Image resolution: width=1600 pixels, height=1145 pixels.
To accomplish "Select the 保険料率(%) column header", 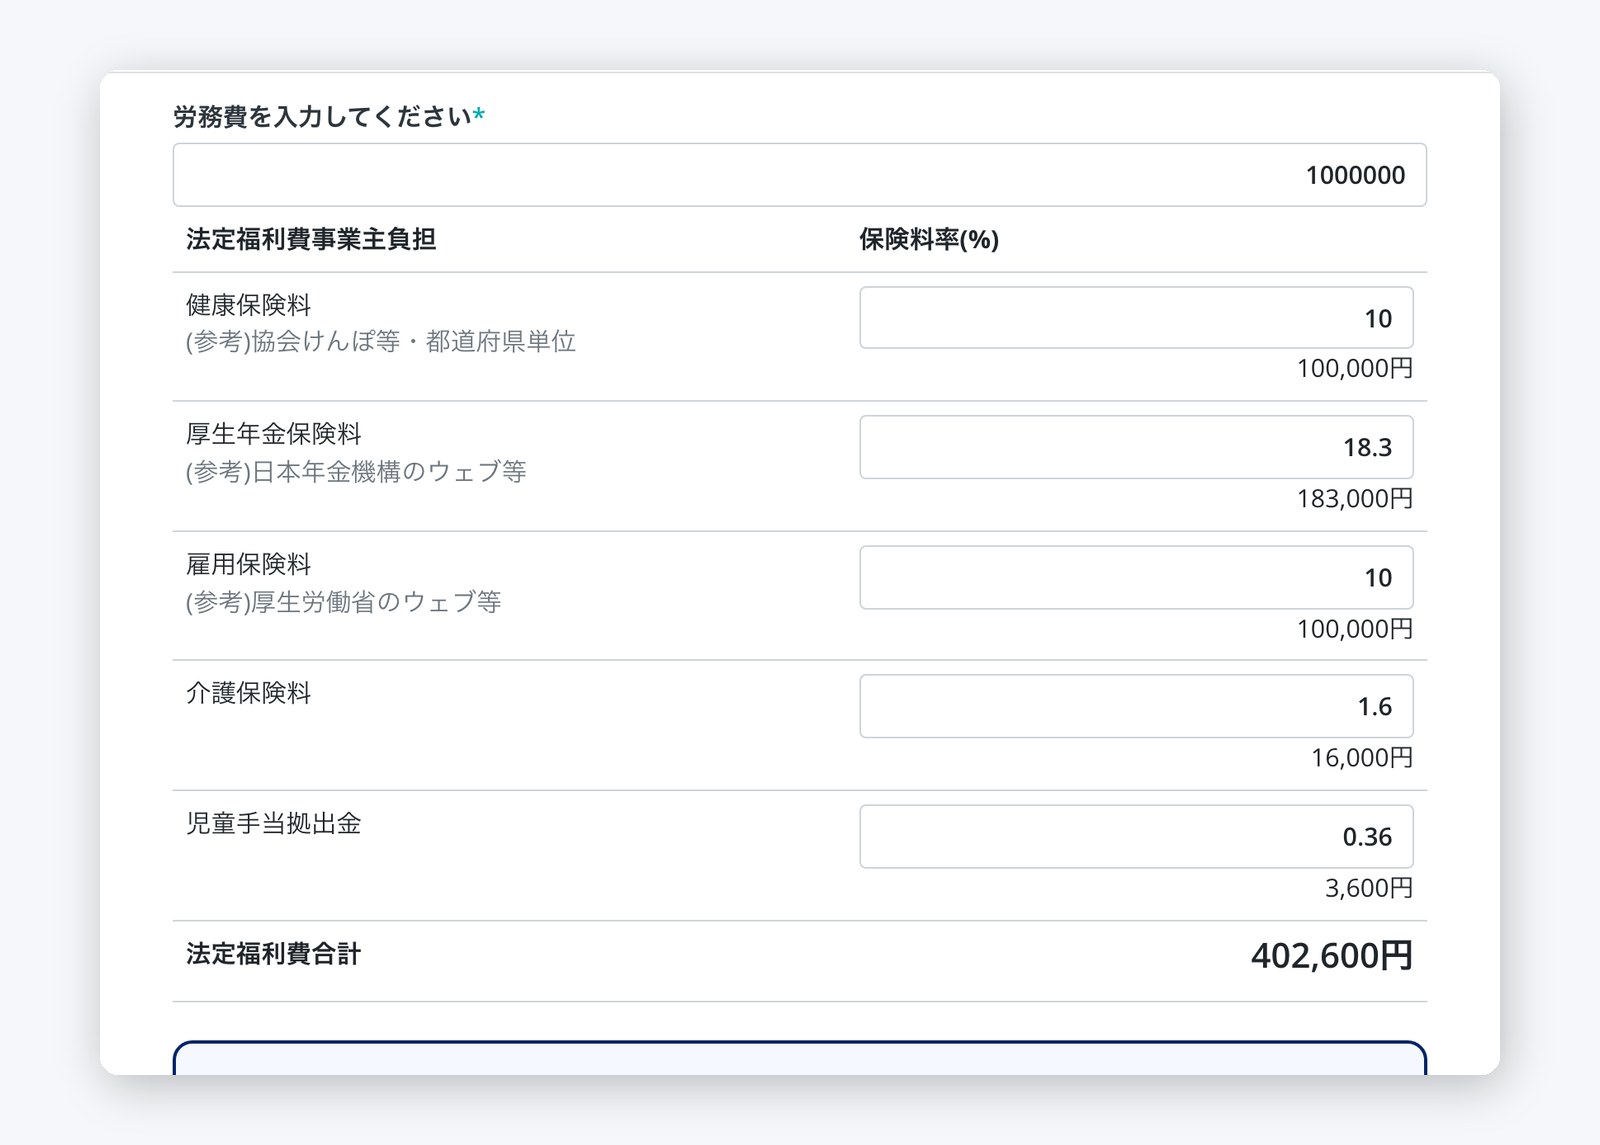I will pos(929,239).
